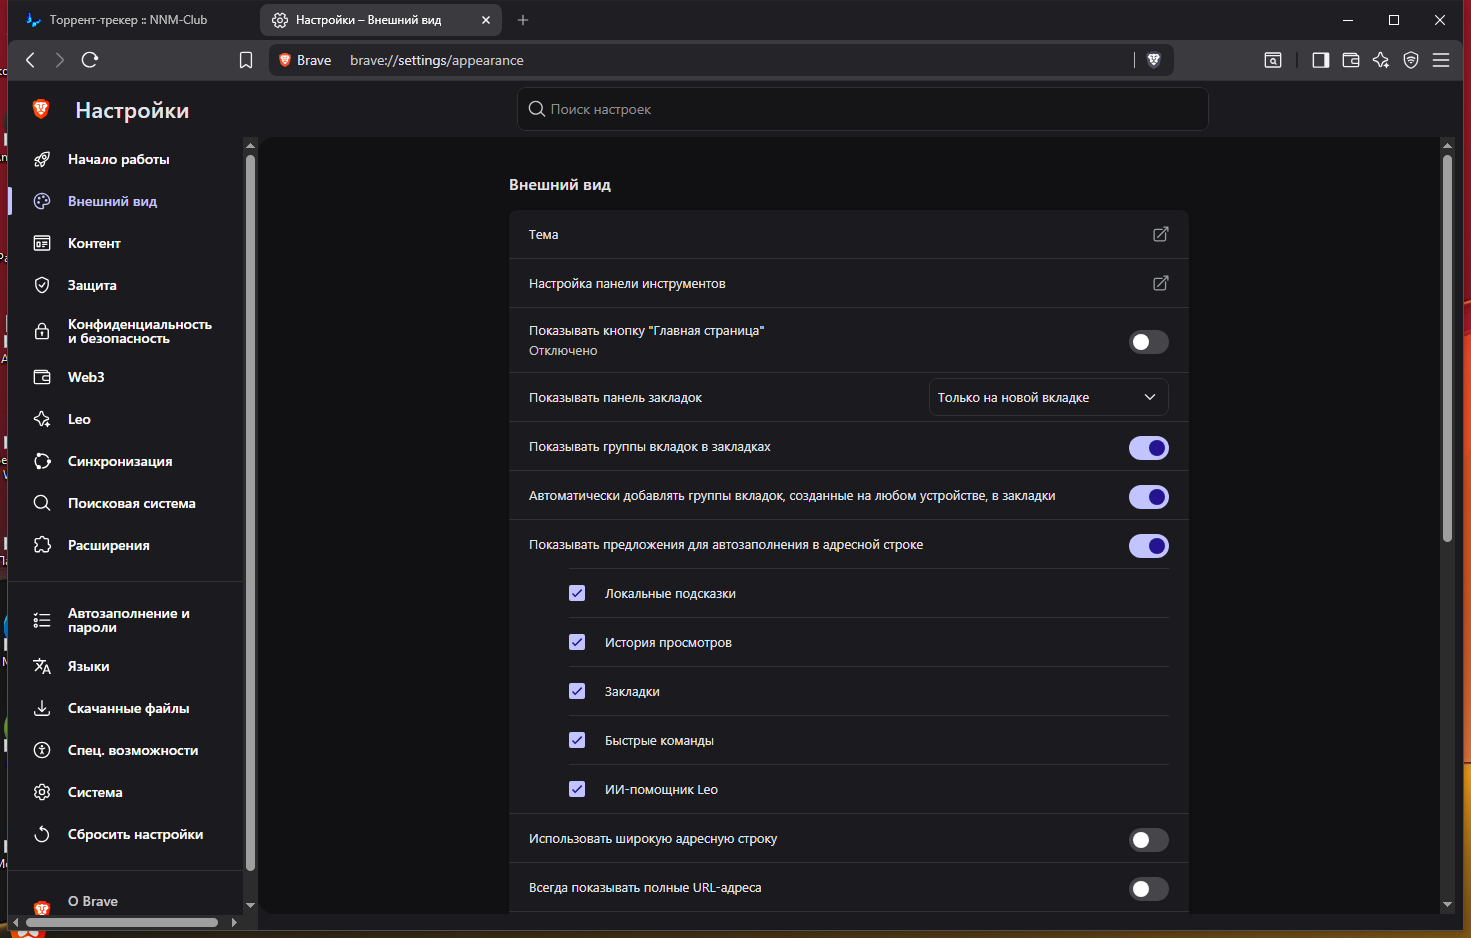Go to Поисковая система settings

point(131,503)
